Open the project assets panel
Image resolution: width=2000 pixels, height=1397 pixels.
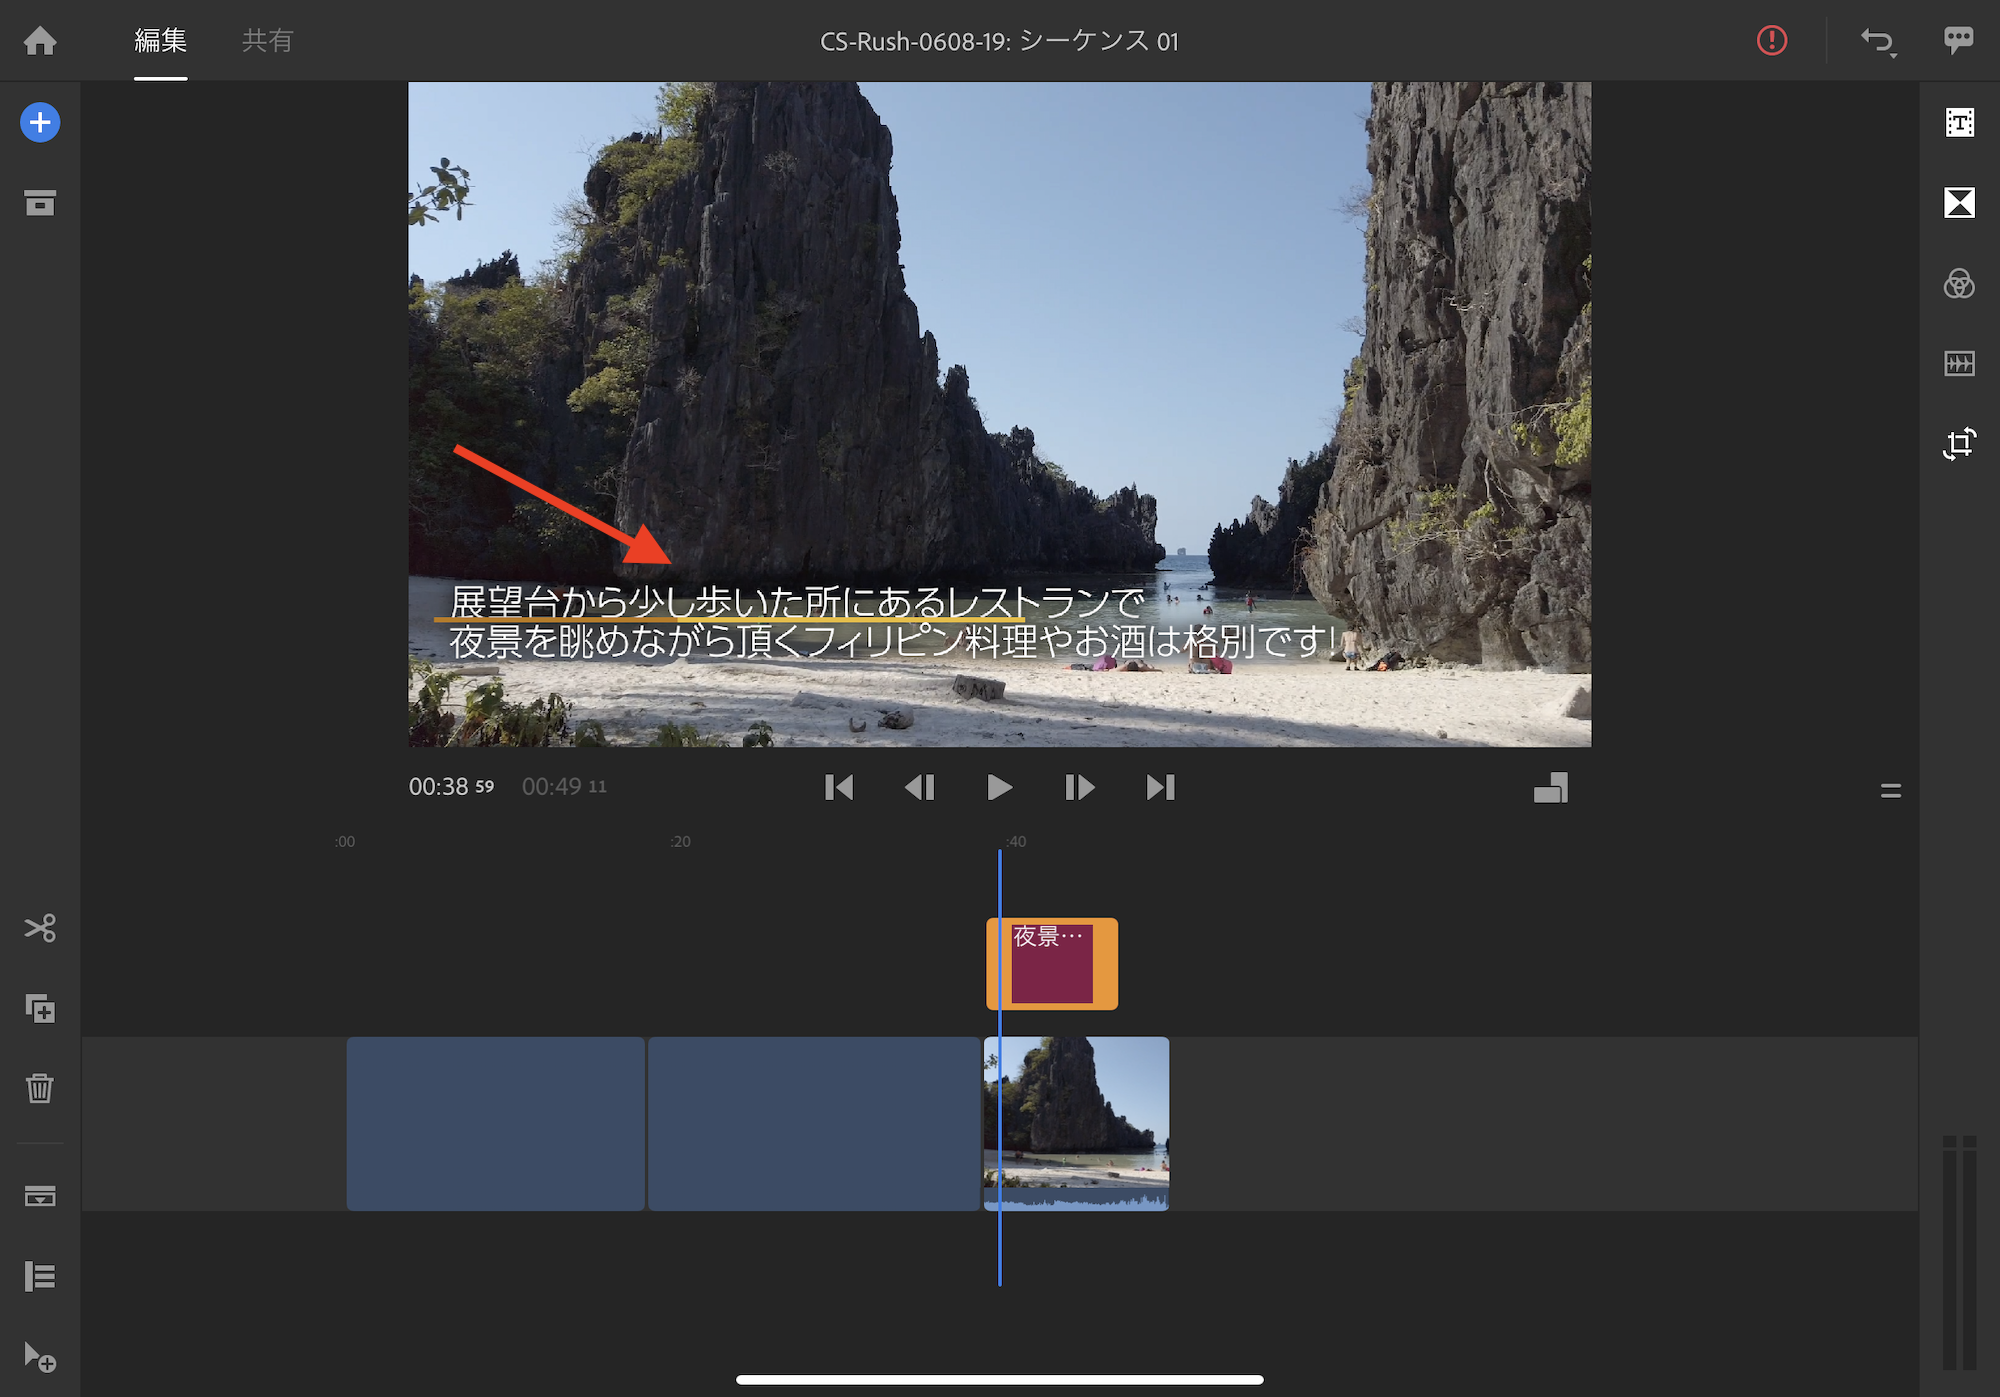pyautogui.click(x=40, y=203)
